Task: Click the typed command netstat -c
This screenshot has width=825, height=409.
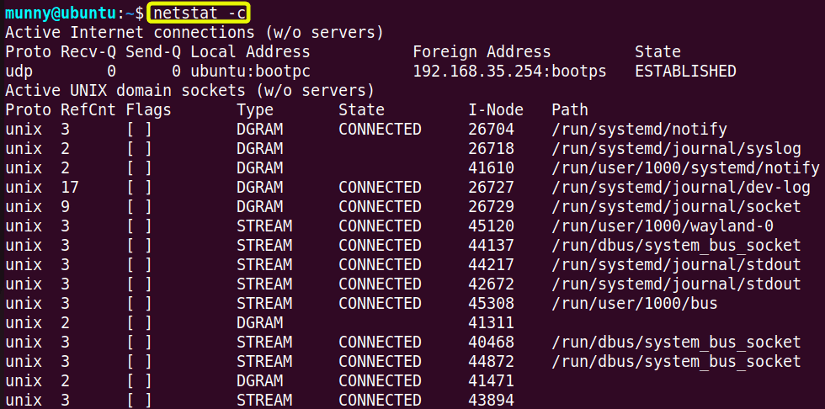Action: (199, 13)
